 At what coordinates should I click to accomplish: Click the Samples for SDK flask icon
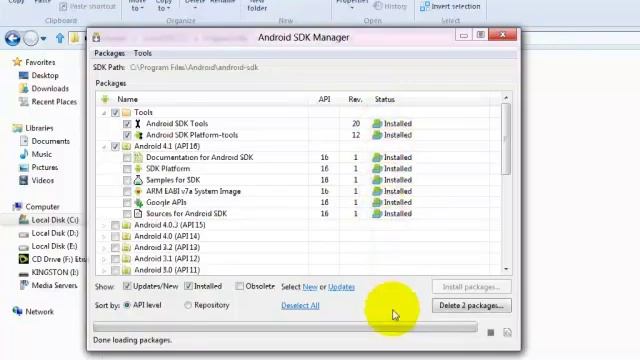click(138, 180)
